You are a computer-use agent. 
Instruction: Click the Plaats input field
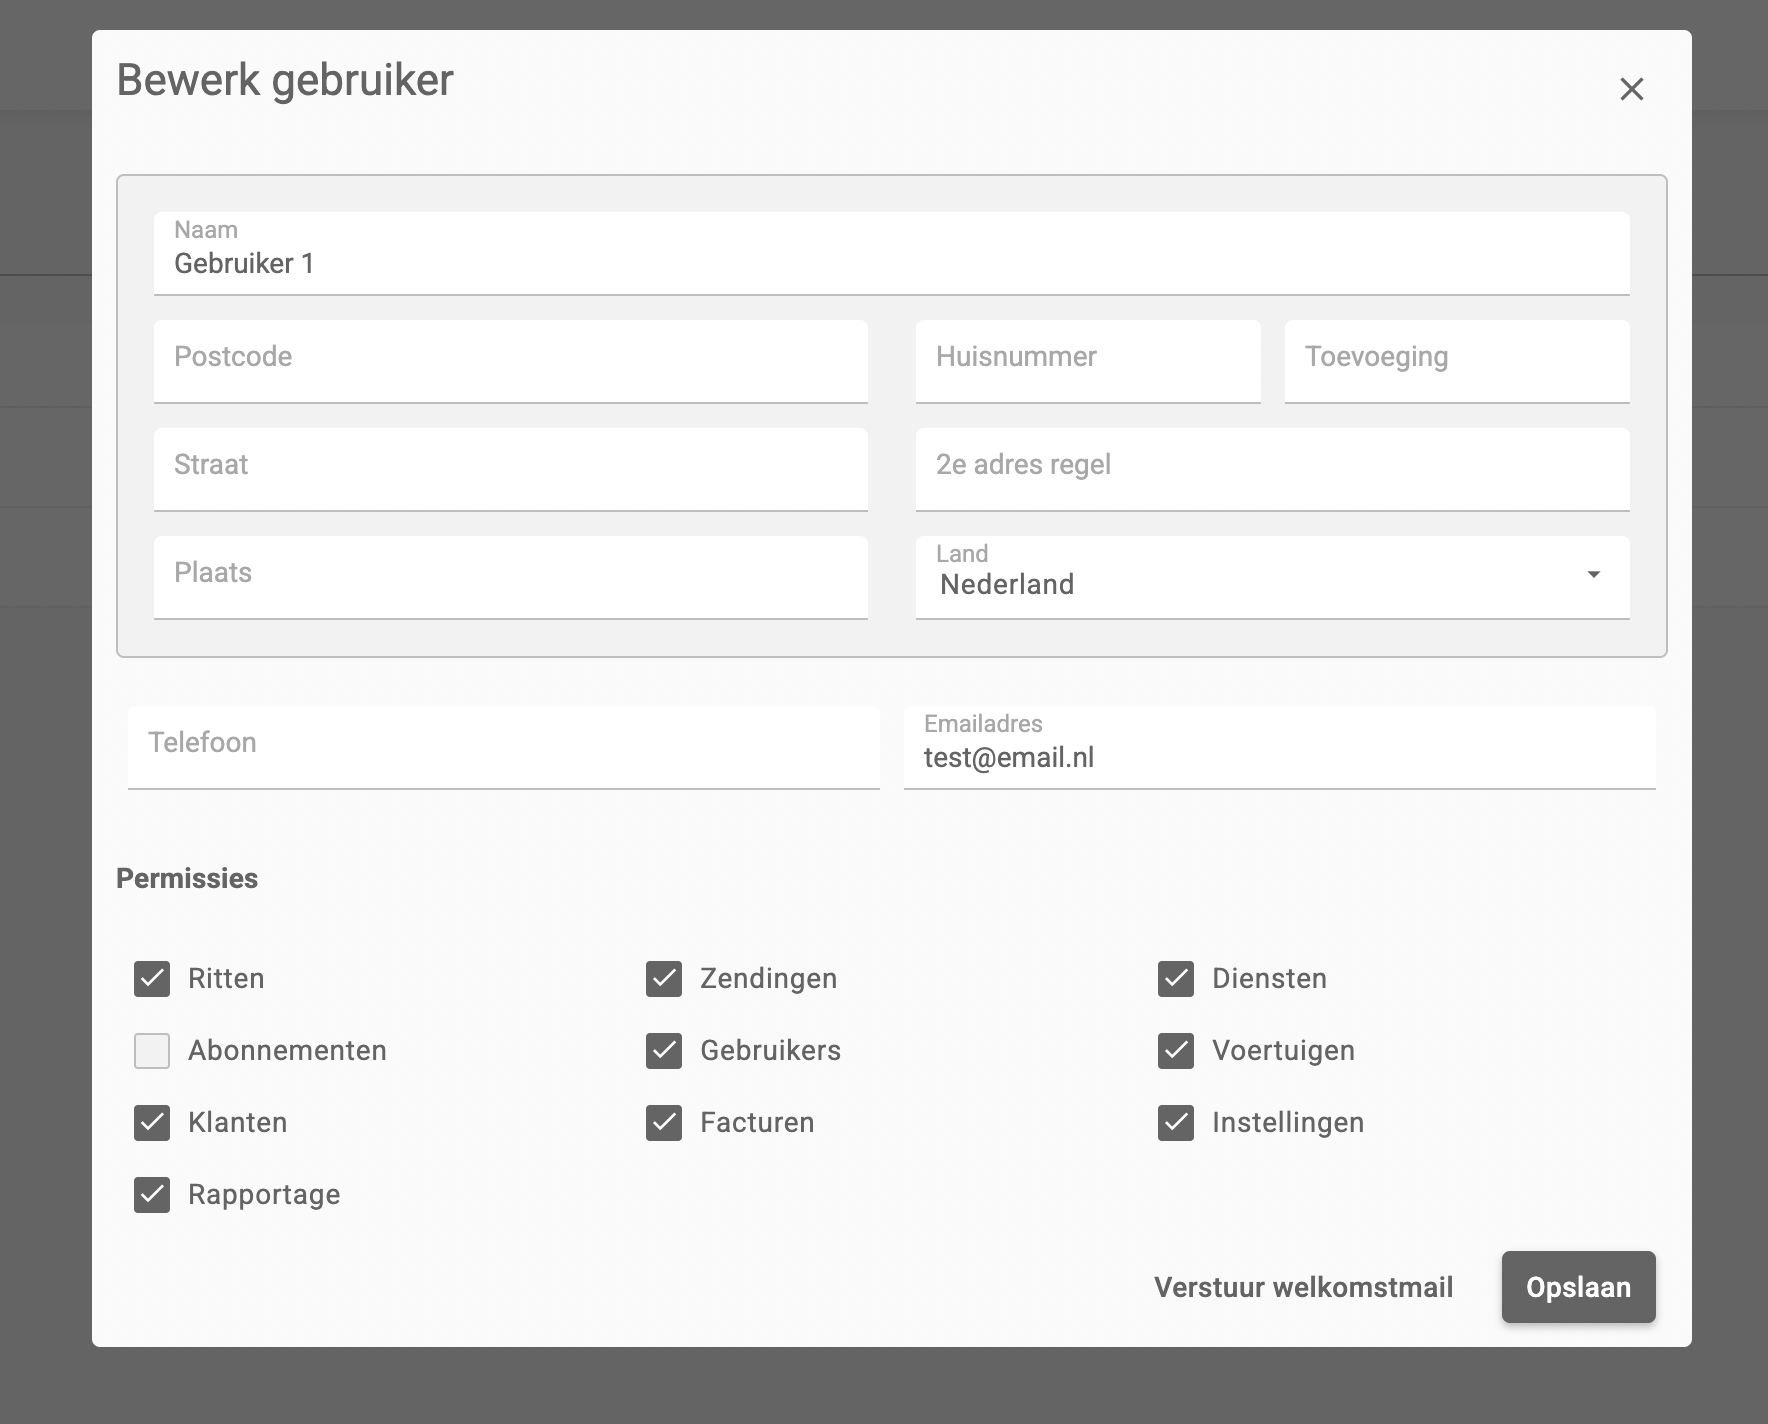510,577
